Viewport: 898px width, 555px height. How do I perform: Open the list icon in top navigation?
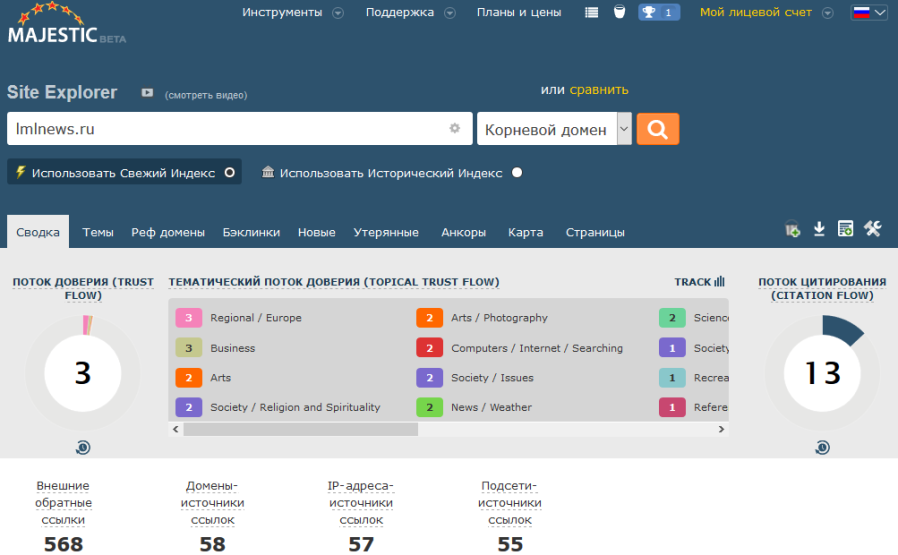pos(592,12)
